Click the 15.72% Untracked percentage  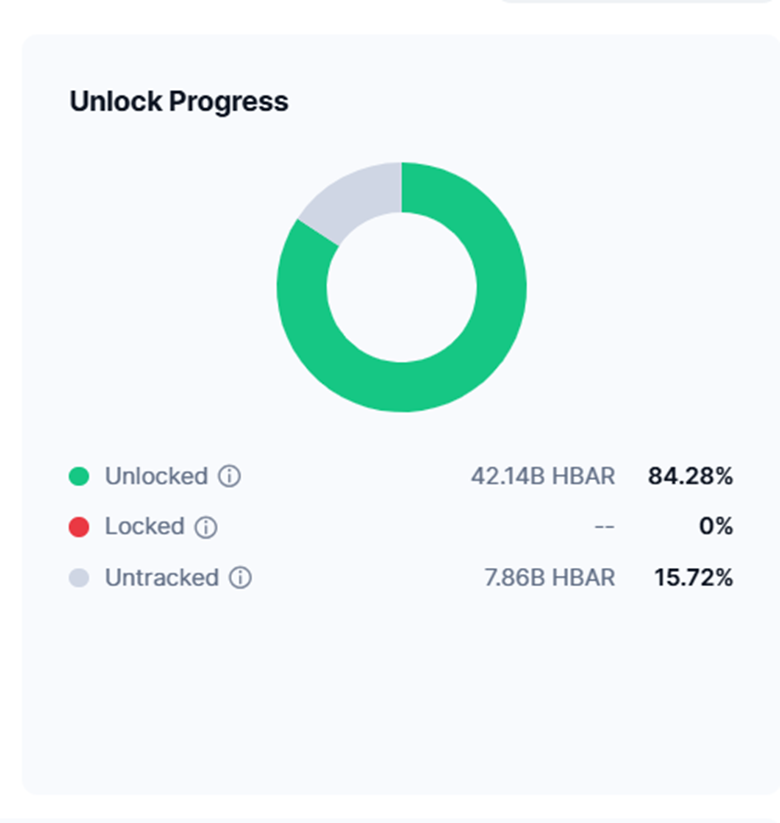tap(693, 578)
